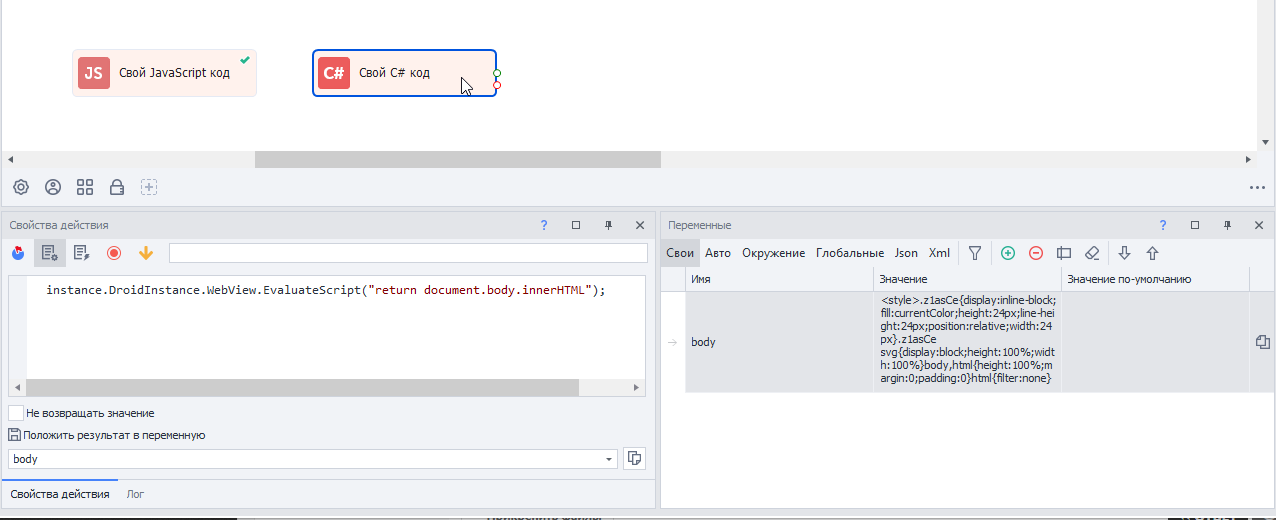Expand the body variable dropdown
Image resolution: width=1276 pixels, height=520 pixels.
610,459
